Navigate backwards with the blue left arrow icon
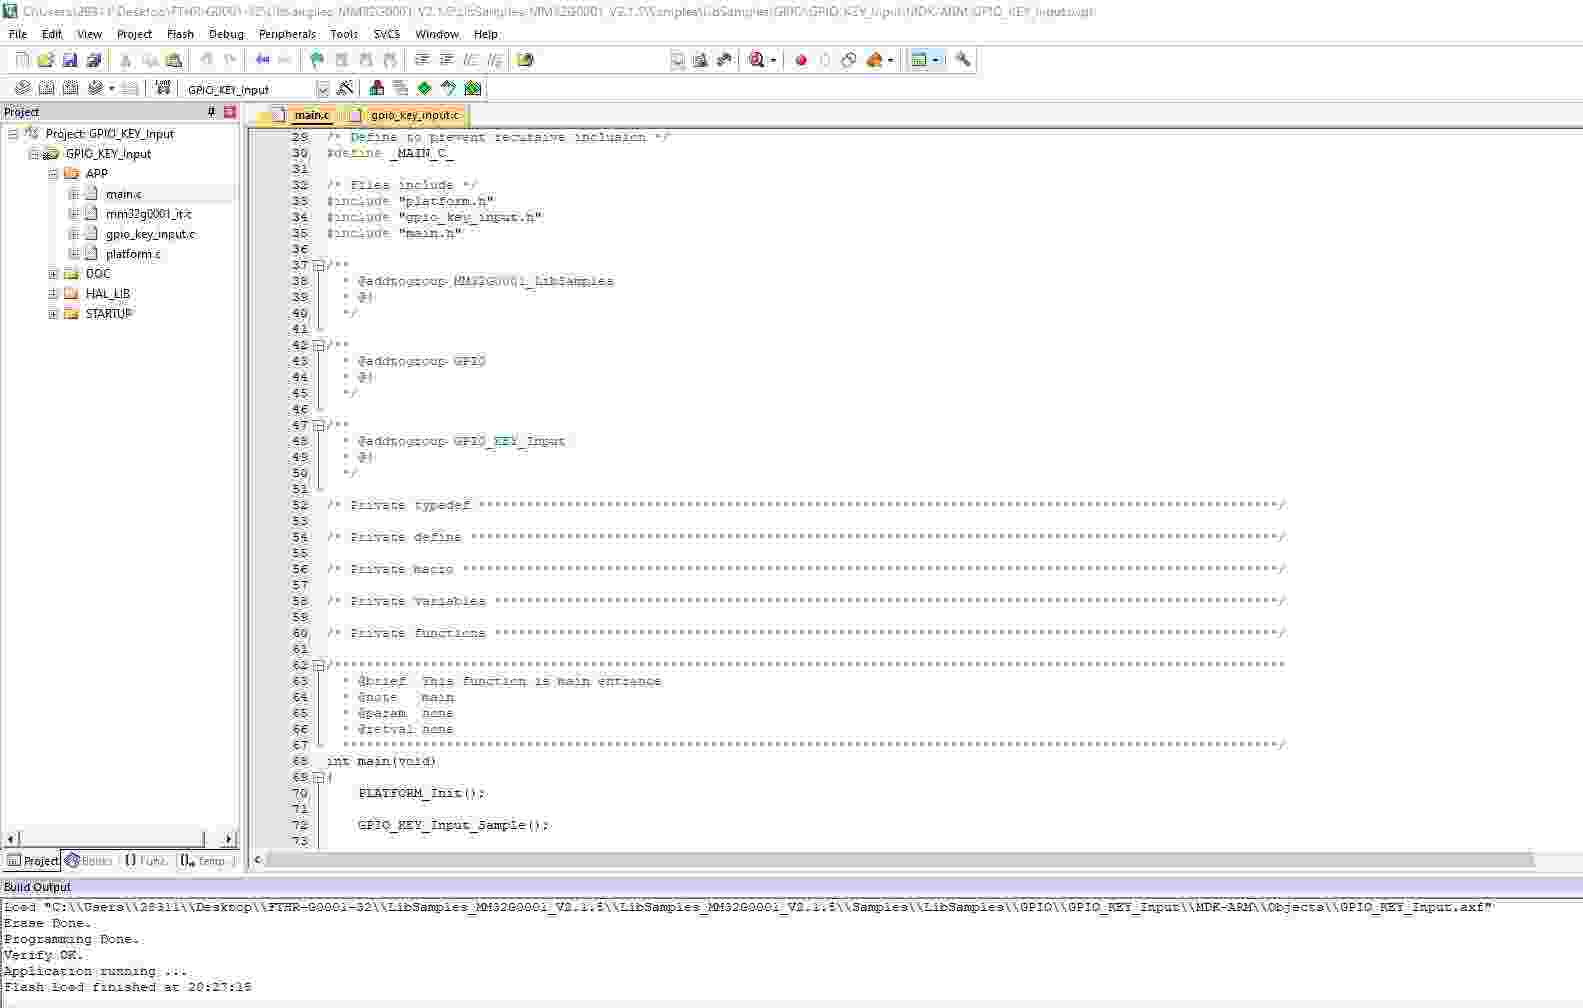Viewport: 1583px width, 1008px height. pos(262,60)
